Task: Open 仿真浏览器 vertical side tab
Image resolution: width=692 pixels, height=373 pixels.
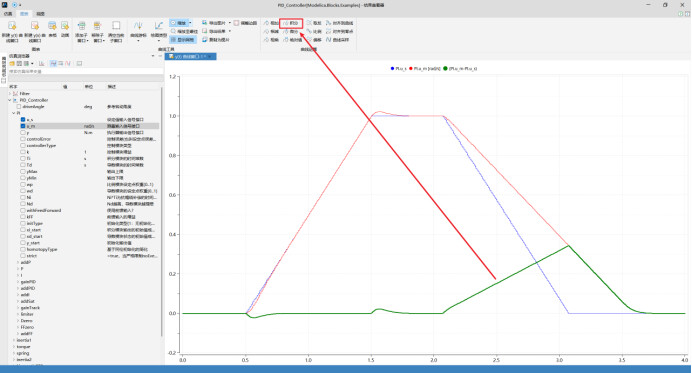Action: [4, 70]
